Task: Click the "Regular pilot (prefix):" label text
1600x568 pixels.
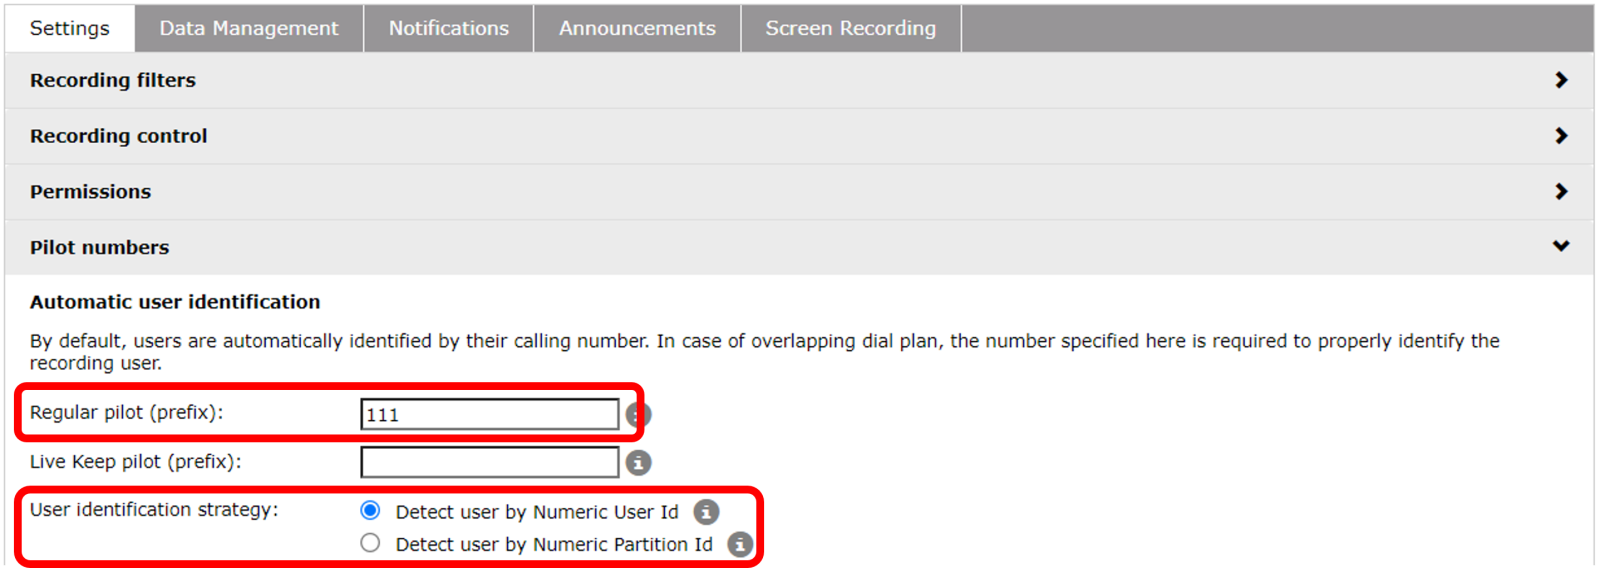Action: [x=126, y=412]
